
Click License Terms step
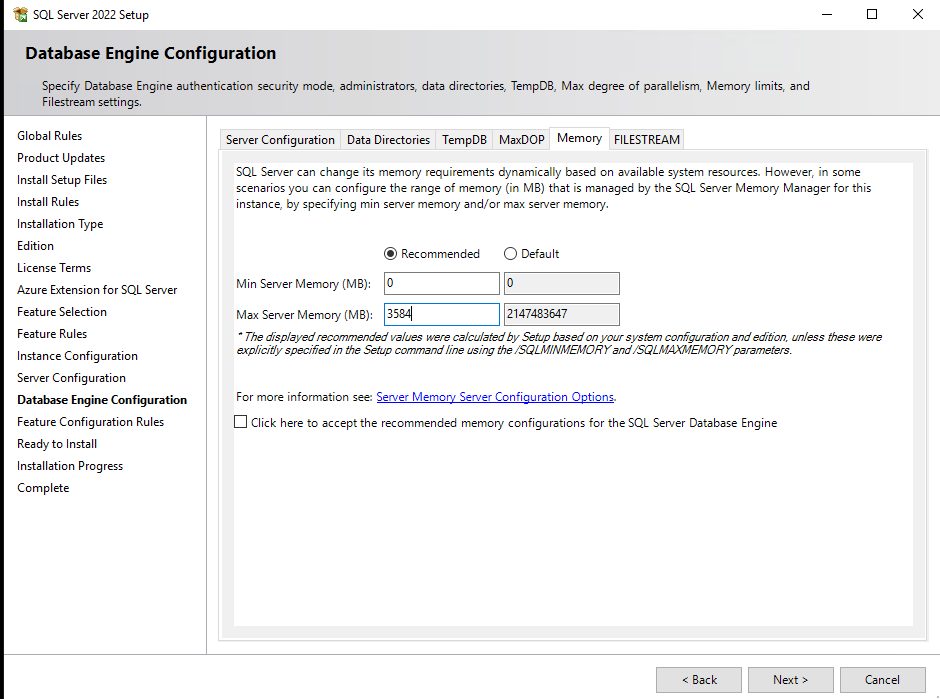point(54,268)
